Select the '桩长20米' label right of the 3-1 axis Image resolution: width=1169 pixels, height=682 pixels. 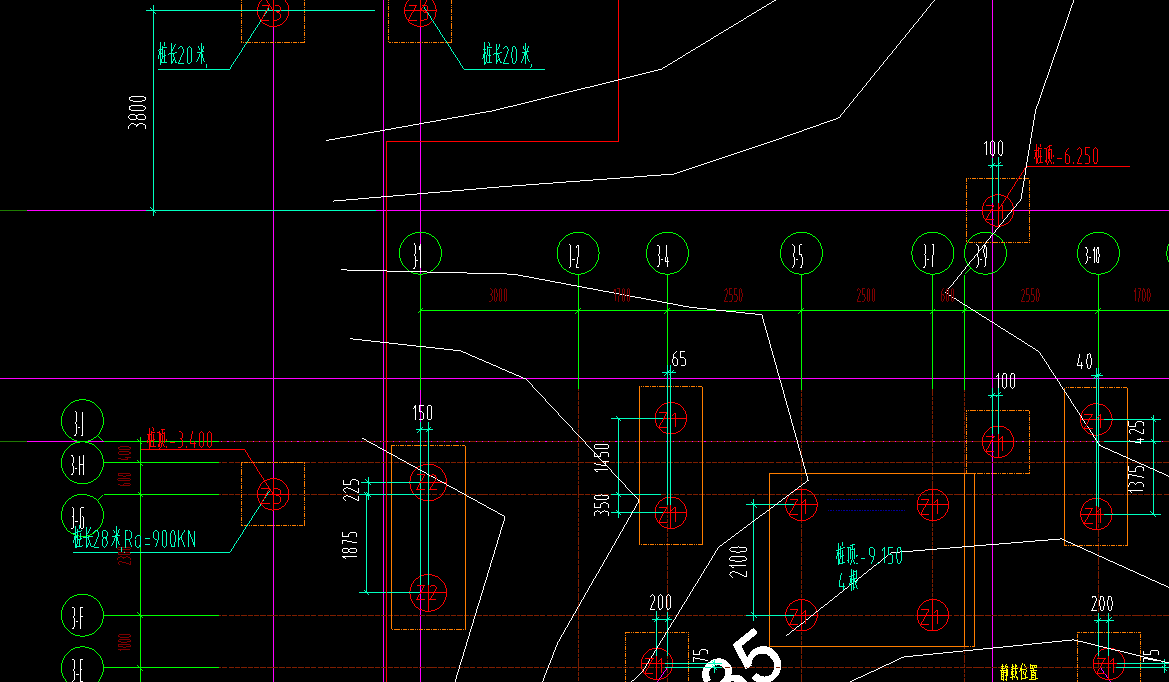(507, 54)
